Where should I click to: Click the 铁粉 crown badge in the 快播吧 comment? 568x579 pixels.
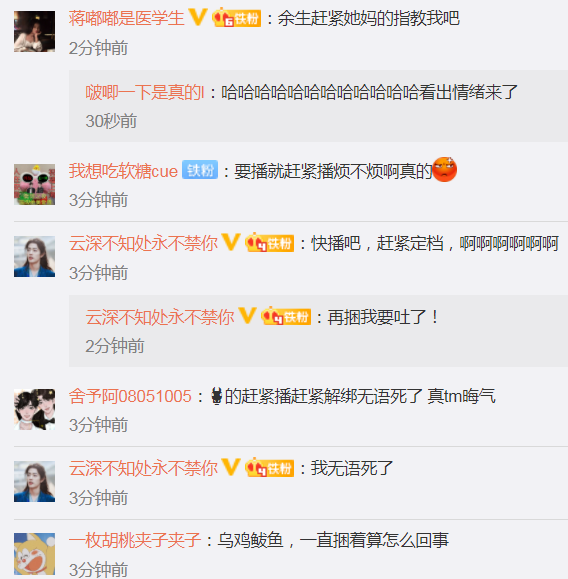(269, 243)
